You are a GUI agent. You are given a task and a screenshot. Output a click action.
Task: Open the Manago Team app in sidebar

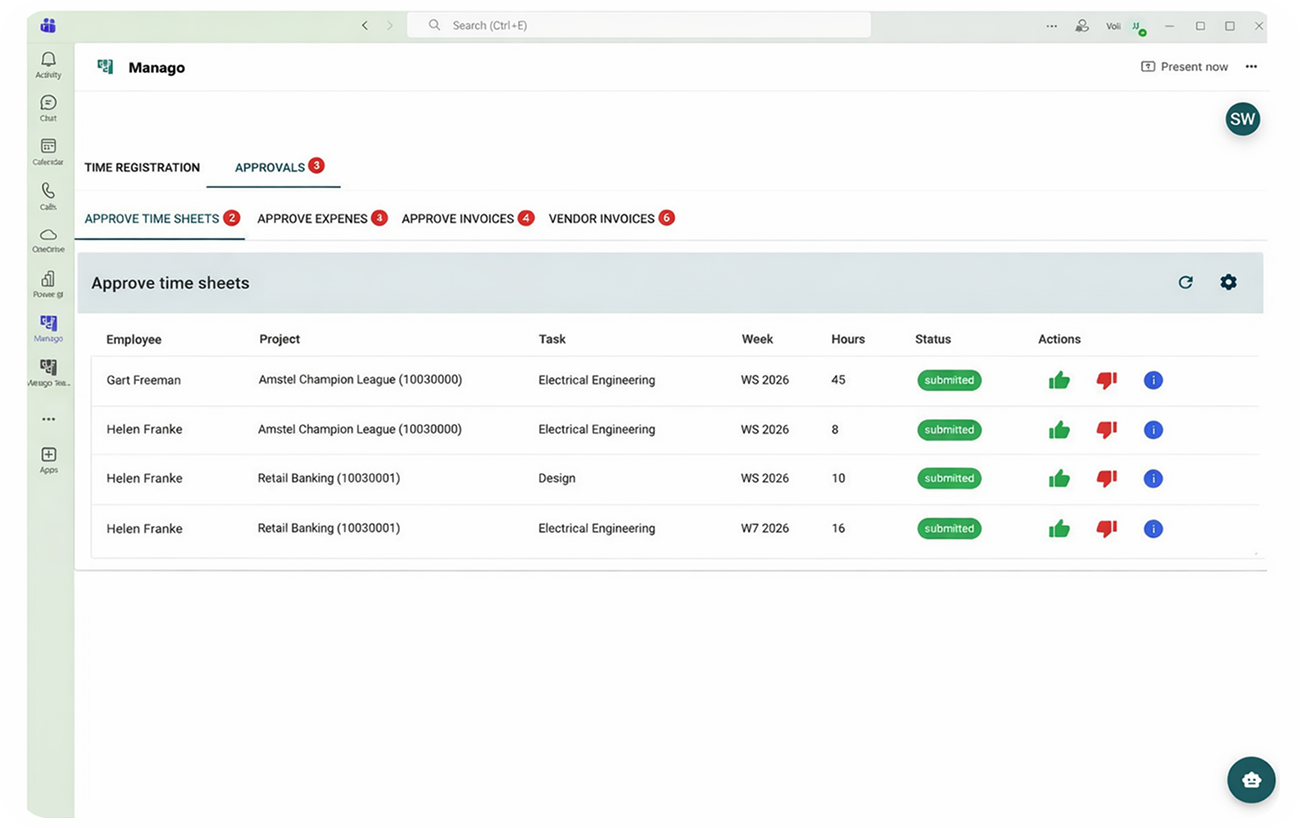tap(48, 372)
